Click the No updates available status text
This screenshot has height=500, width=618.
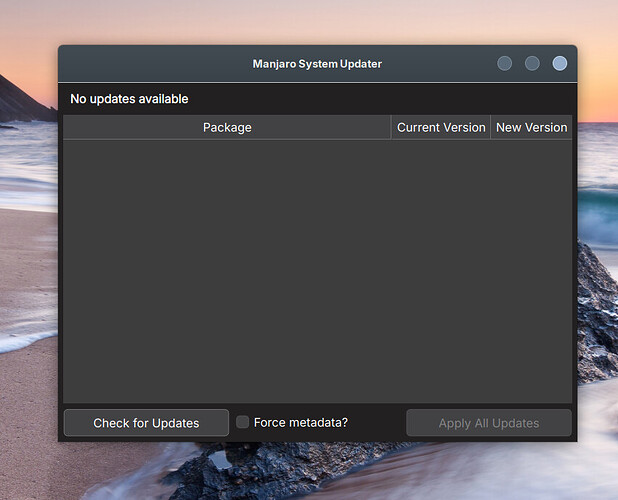[129, 99]
